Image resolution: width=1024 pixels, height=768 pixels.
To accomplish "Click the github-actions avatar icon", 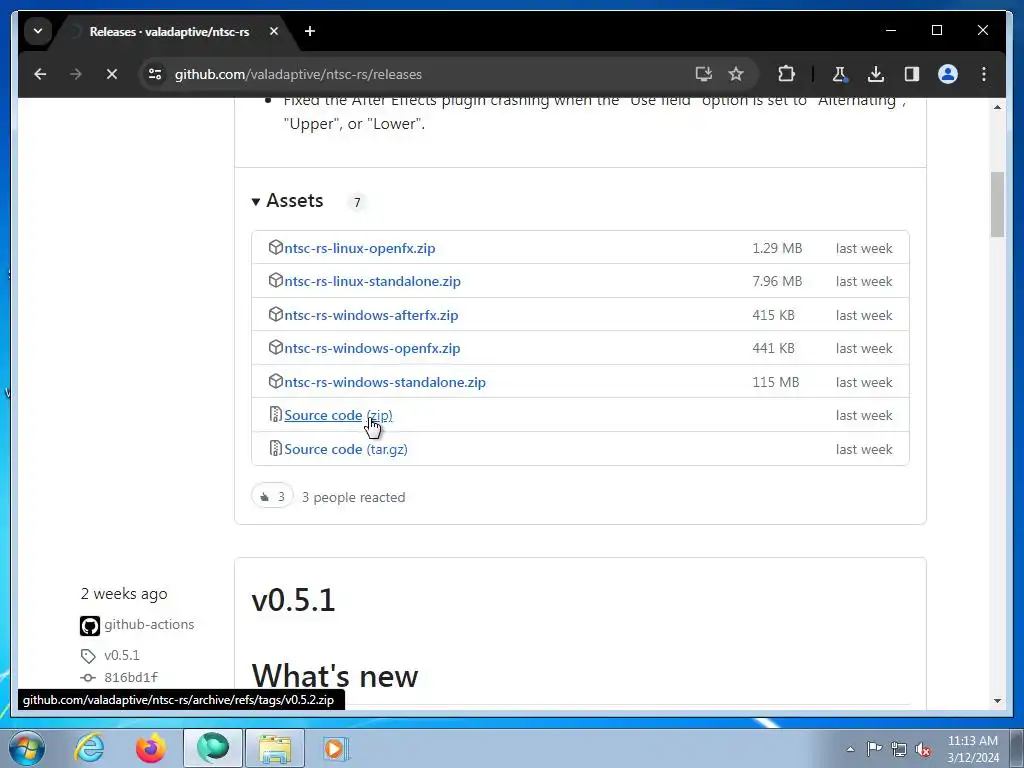I will [90, 626].
